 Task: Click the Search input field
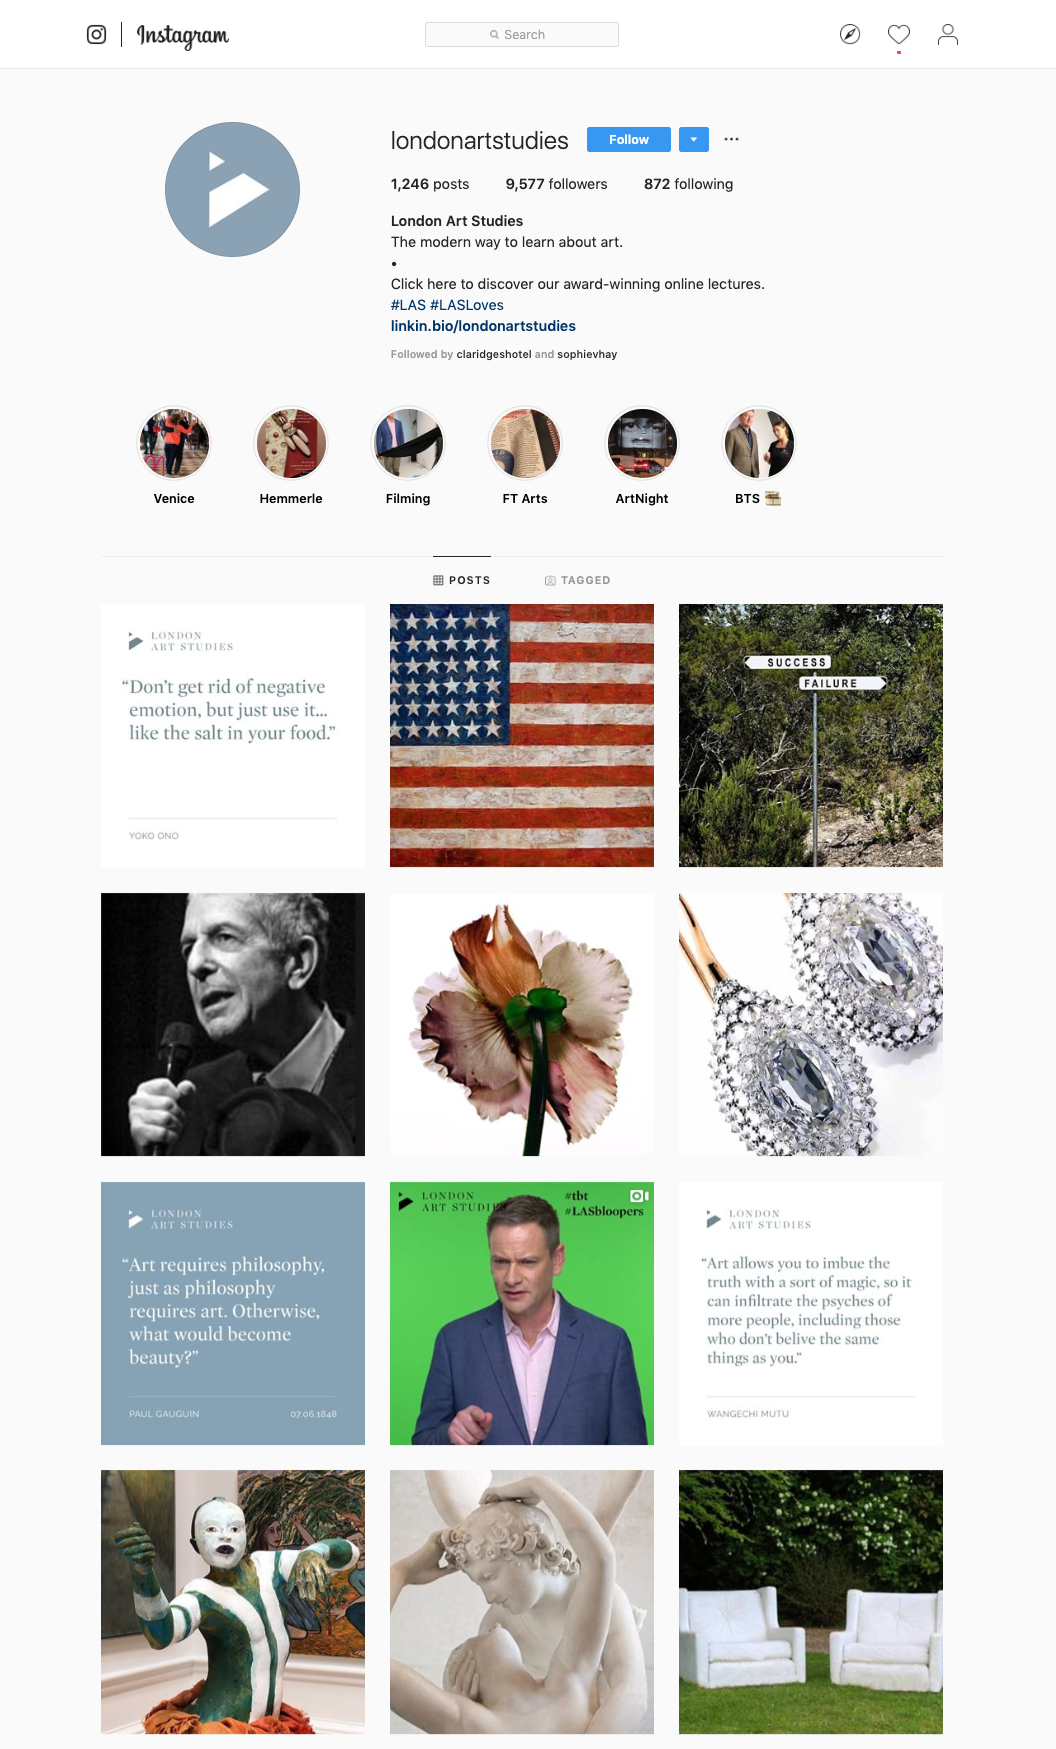[522, 34]
